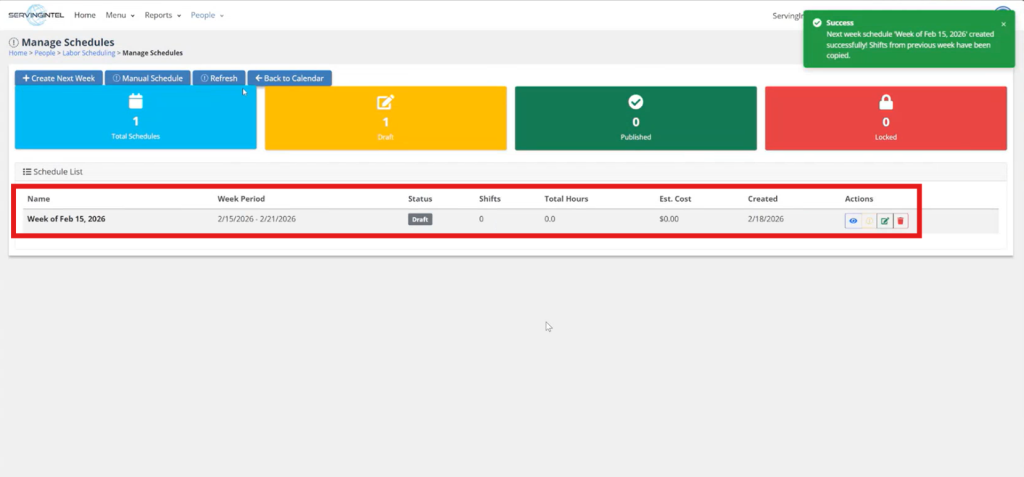
Task: Go to Home in the top navigation
Action: [85, 16]
